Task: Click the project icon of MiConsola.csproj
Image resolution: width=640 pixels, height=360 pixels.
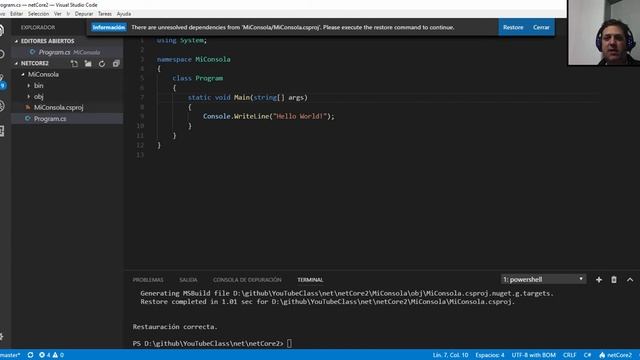Action: click(28, 107)
